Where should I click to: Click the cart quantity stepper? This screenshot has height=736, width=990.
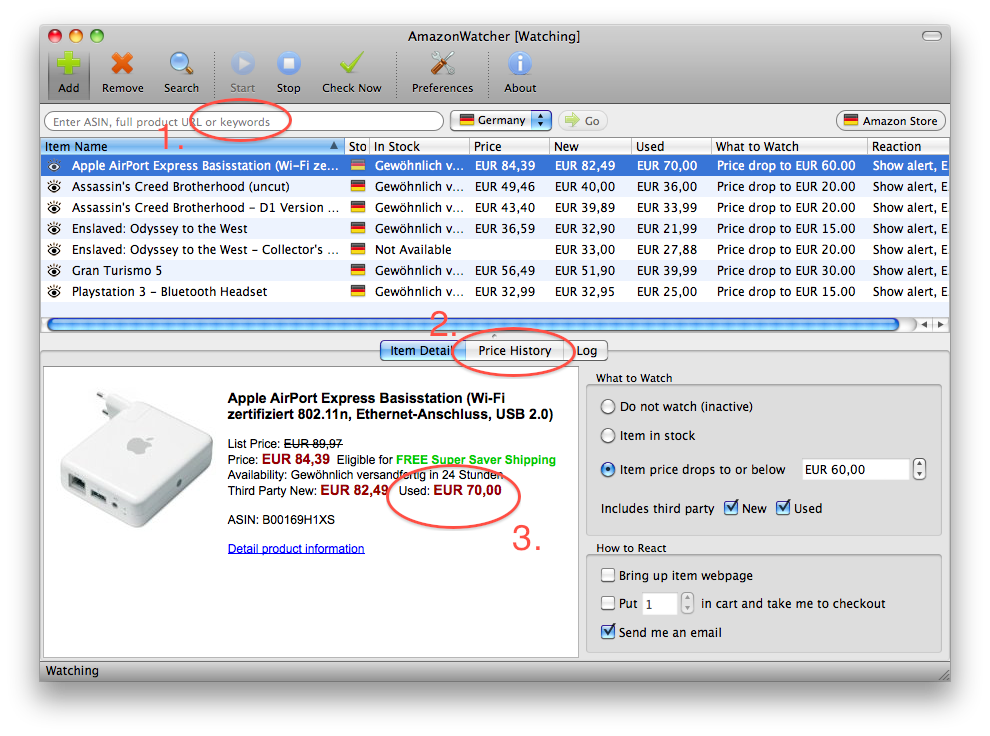[687, 603]
